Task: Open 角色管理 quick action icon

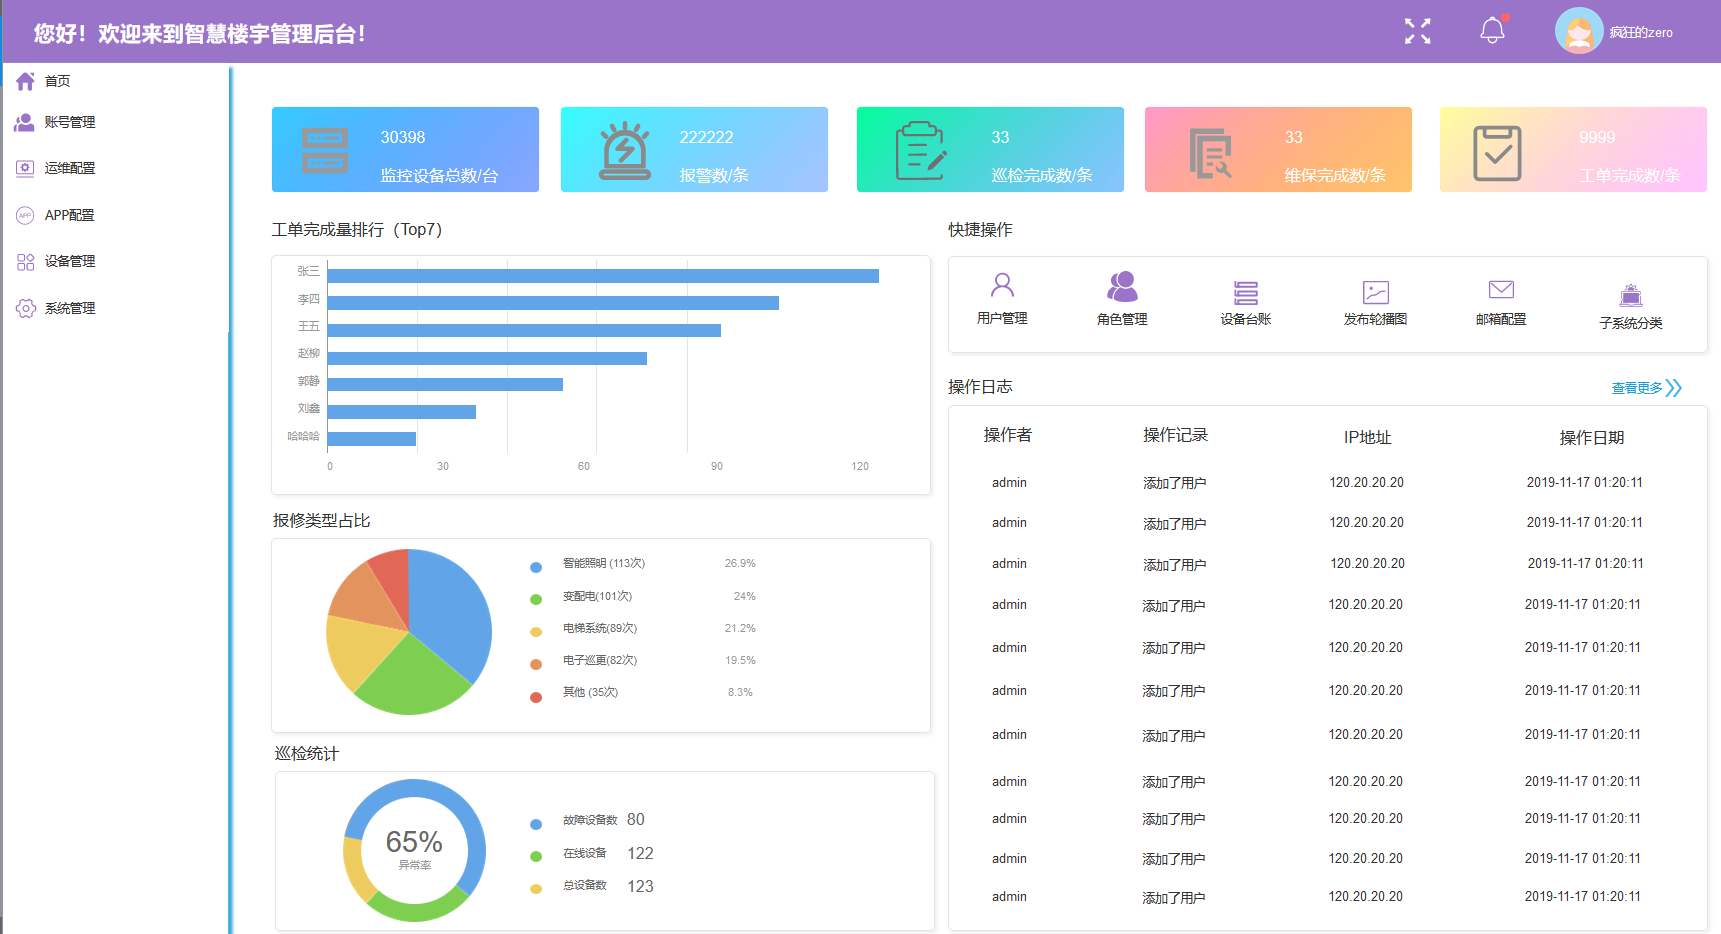Action: click(1122, 286)
